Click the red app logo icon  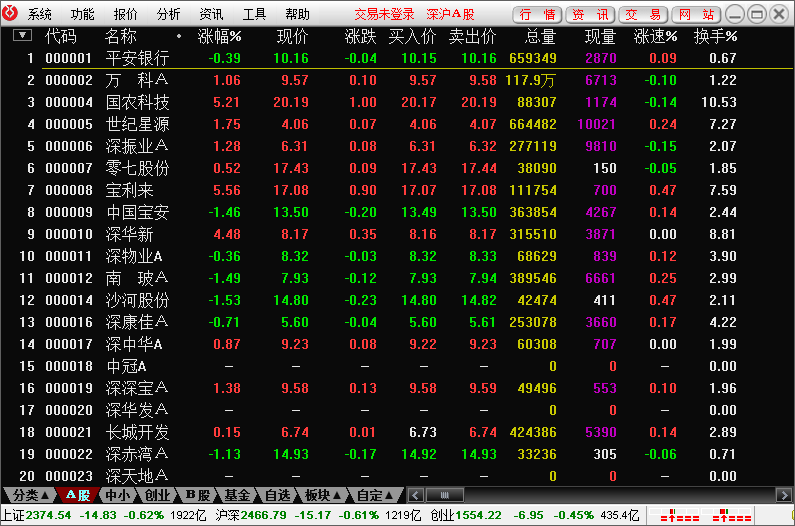[x=10, y=14]
